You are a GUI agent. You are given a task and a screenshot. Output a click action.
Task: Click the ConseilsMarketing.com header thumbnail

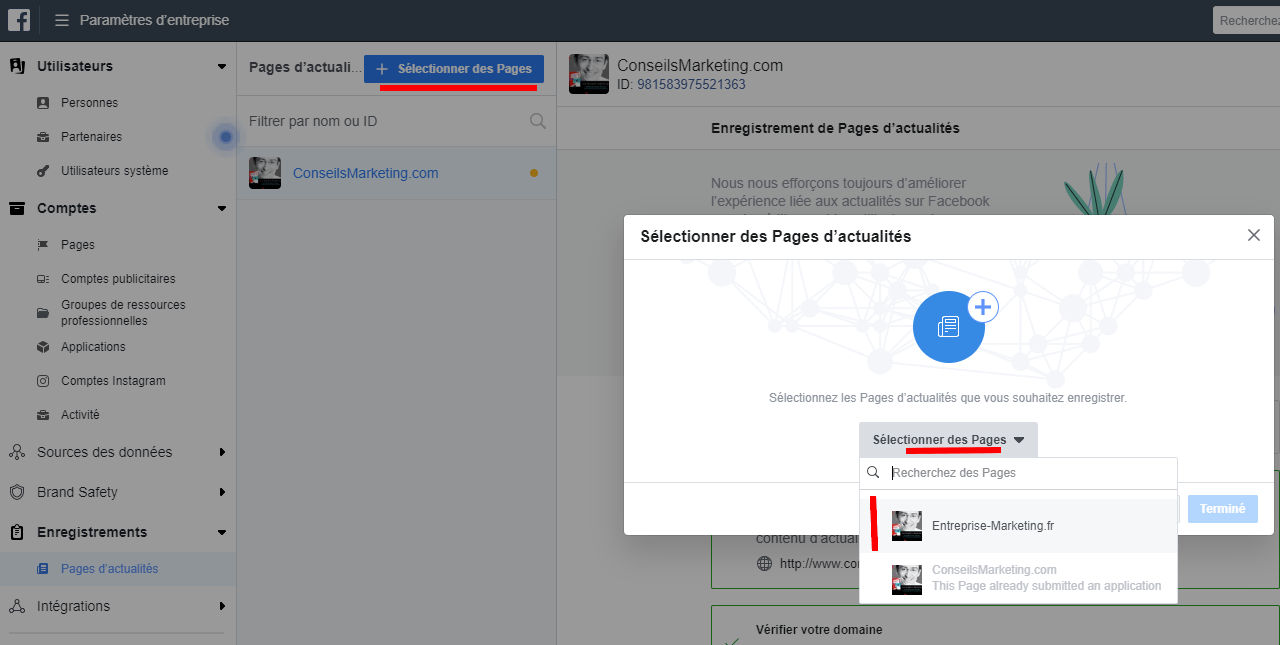tap(589, 74)
